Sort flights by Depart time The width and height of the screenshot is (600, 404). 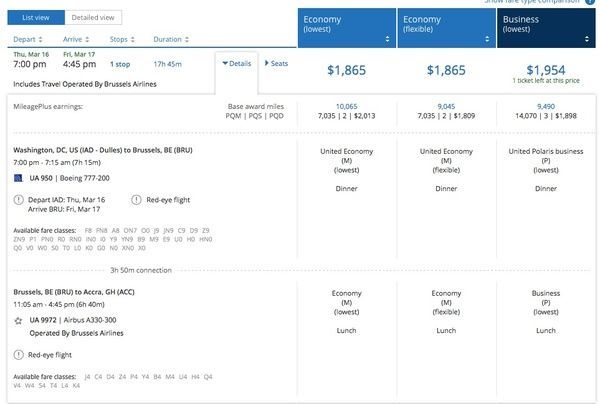pos(30,39)
